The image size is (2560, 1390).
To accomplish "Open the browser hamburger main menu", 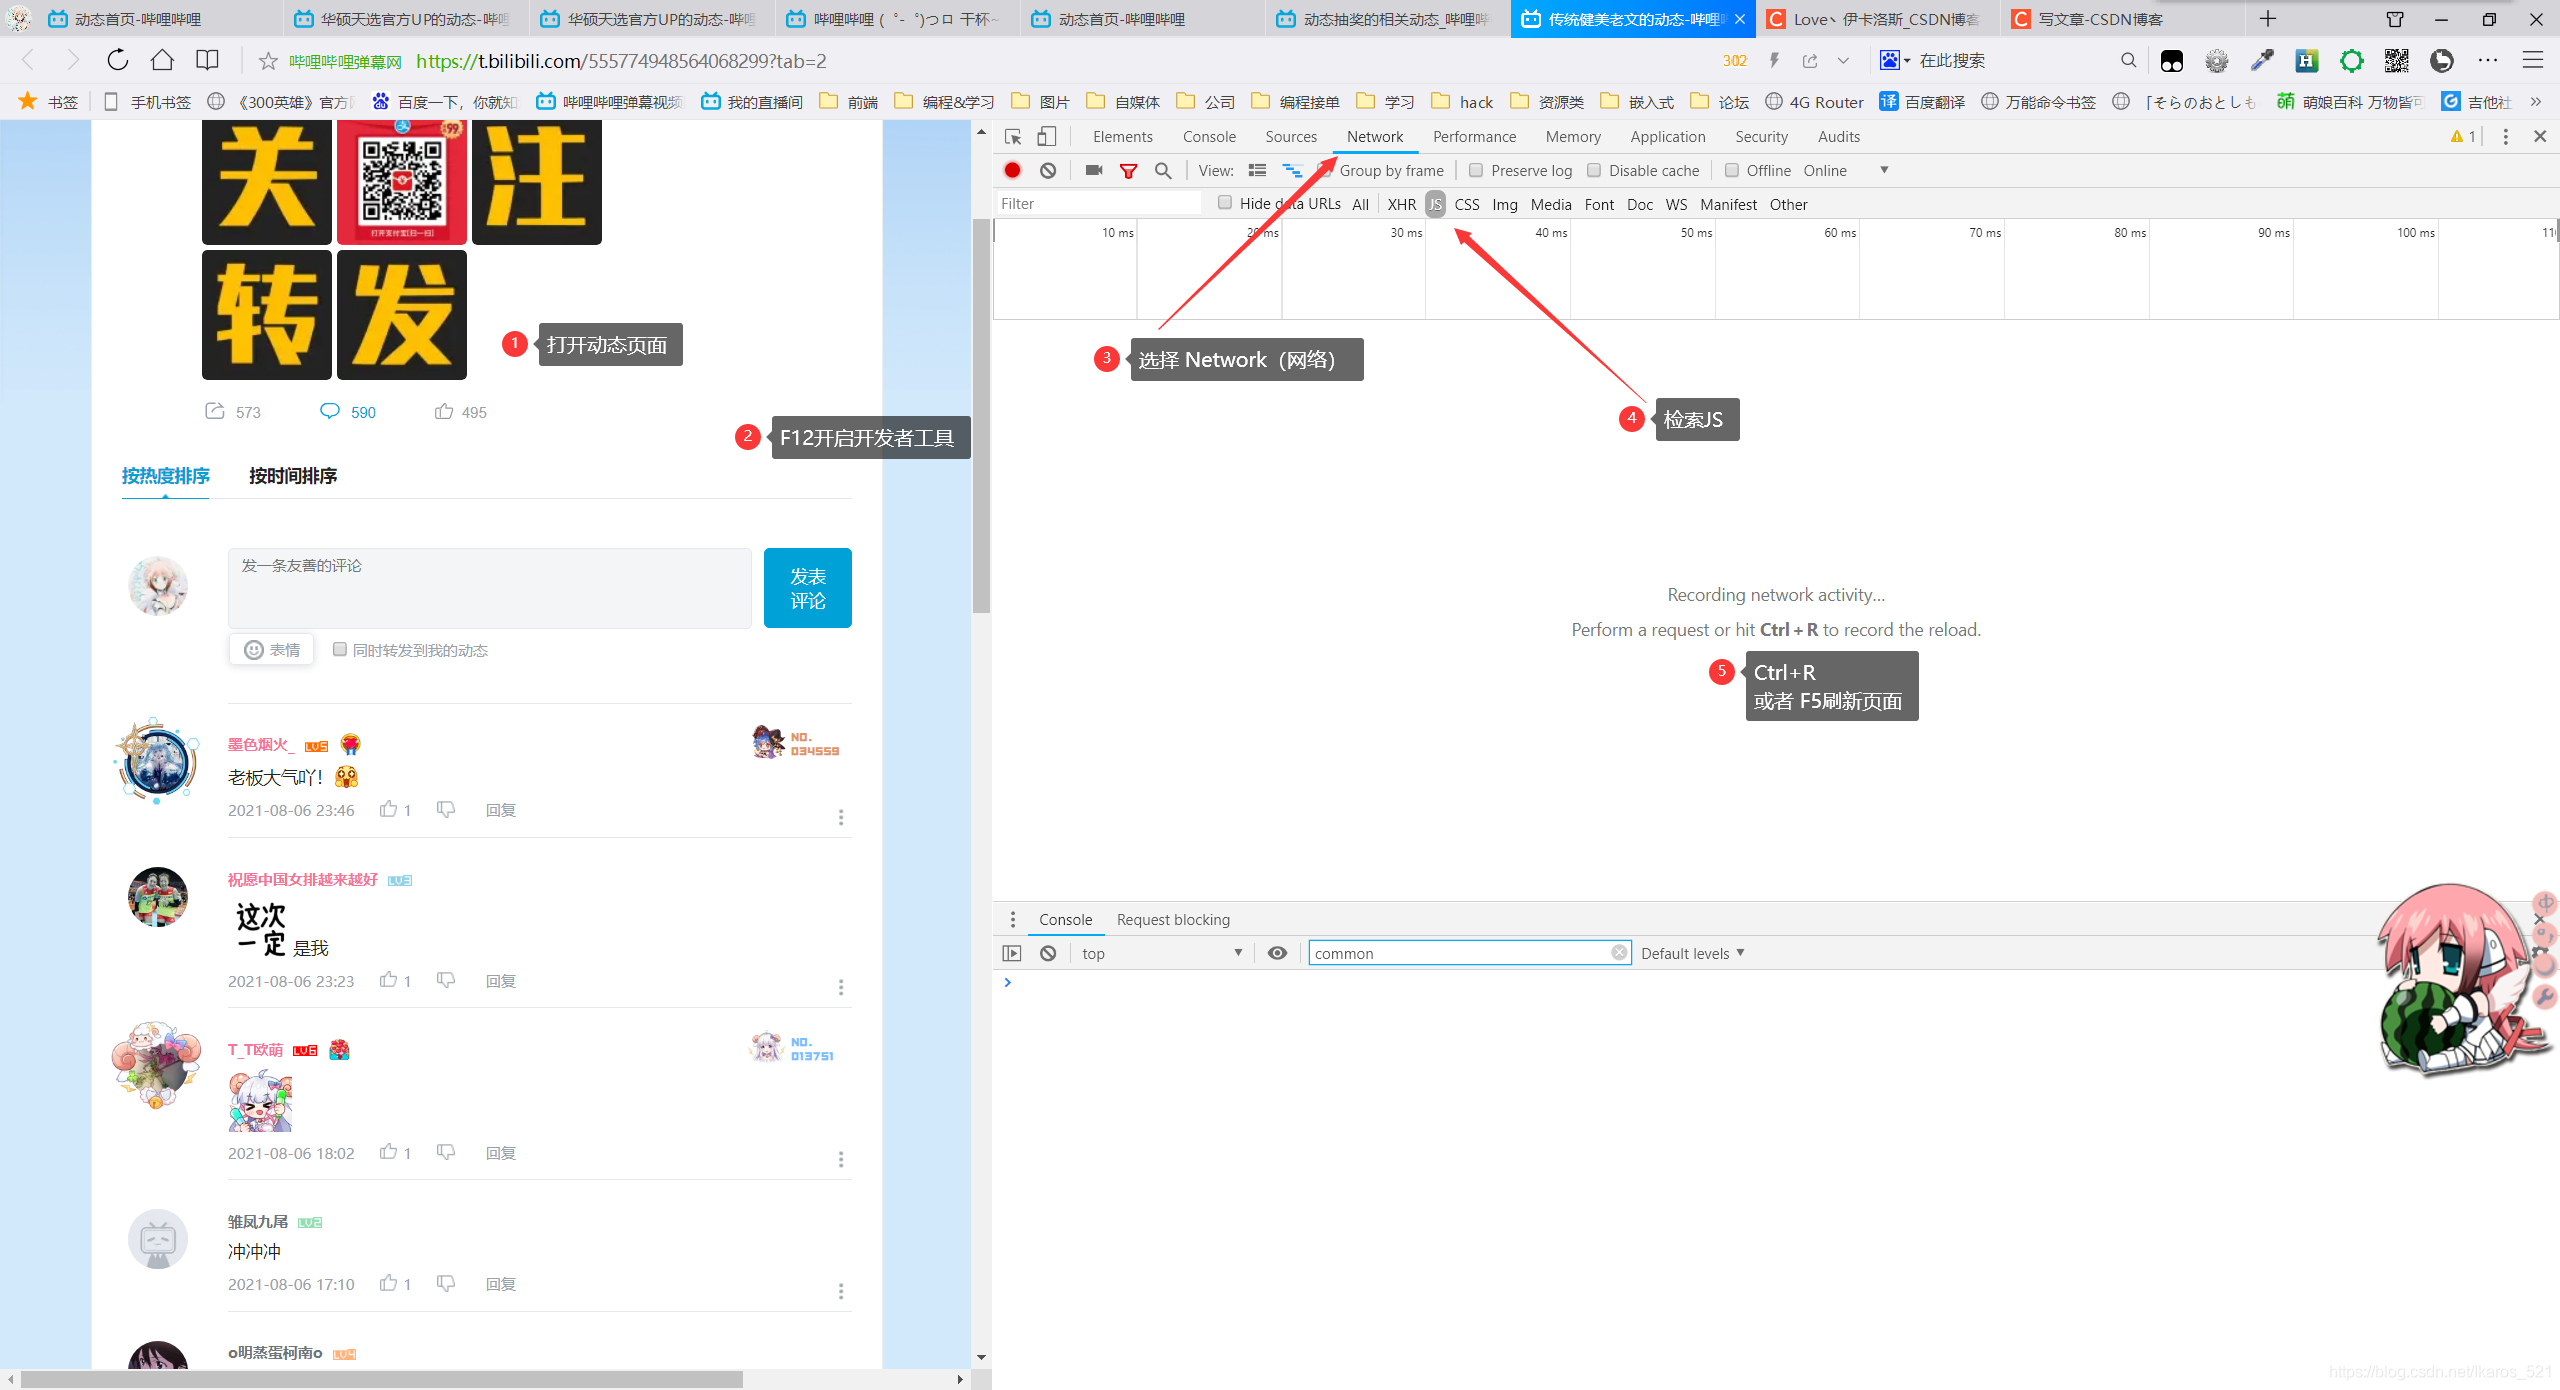I will (x=2533, y=61).
